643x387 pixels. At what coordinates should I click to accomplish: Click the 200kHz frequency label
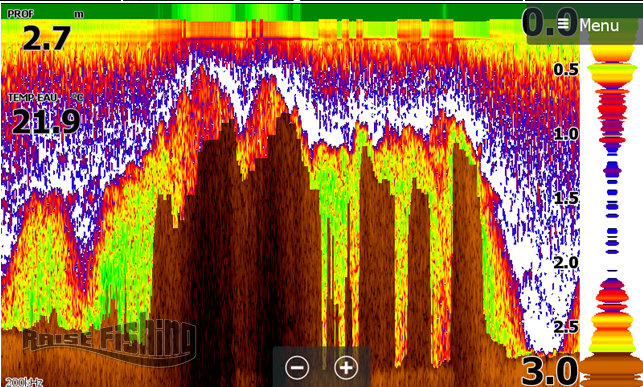[x=25, y=382]
